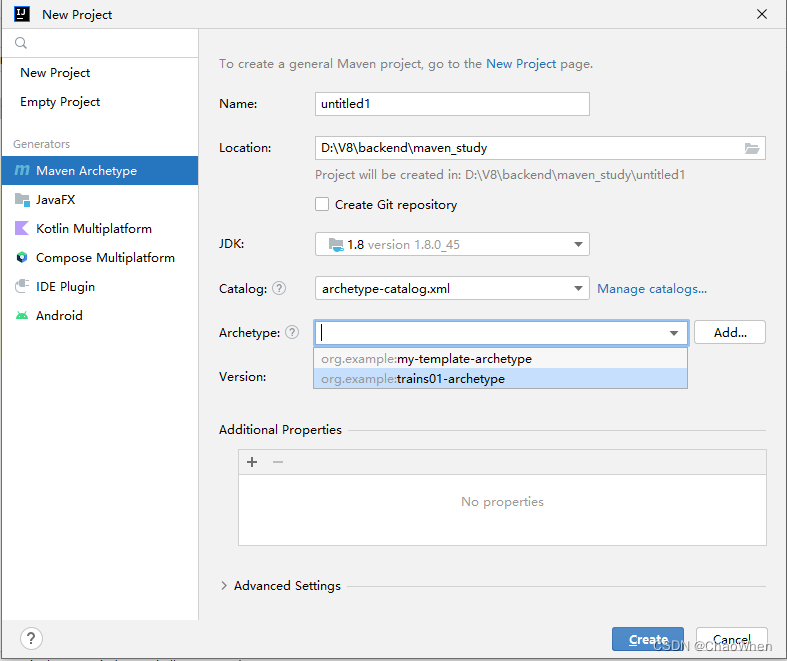Click the Kotlin Multiplatform icon
This screenshot has height=661, width=787.
tap(22, 228)
